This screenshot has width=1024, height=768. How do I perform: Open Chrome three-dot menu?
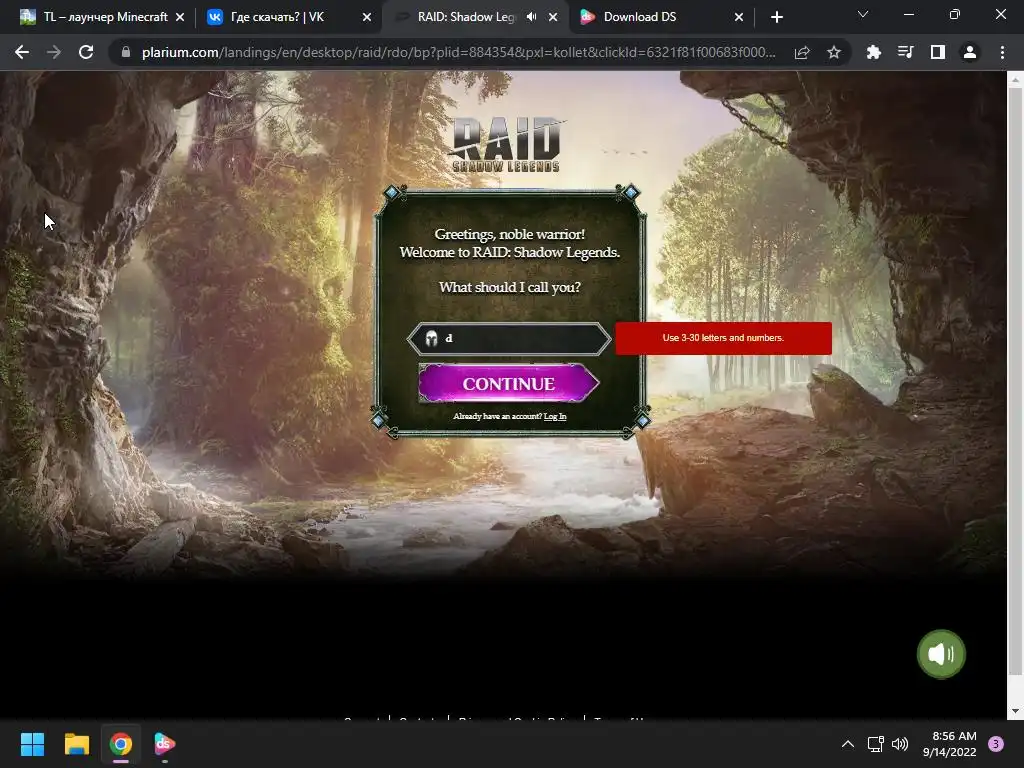1002,52
